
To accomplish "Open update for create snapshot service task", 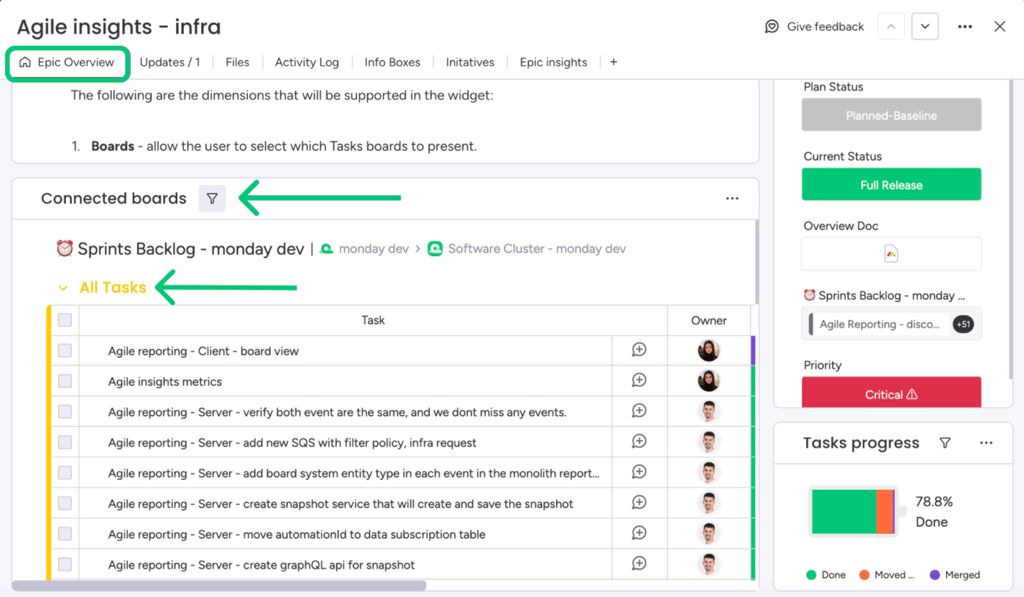I will coord(639,502).
